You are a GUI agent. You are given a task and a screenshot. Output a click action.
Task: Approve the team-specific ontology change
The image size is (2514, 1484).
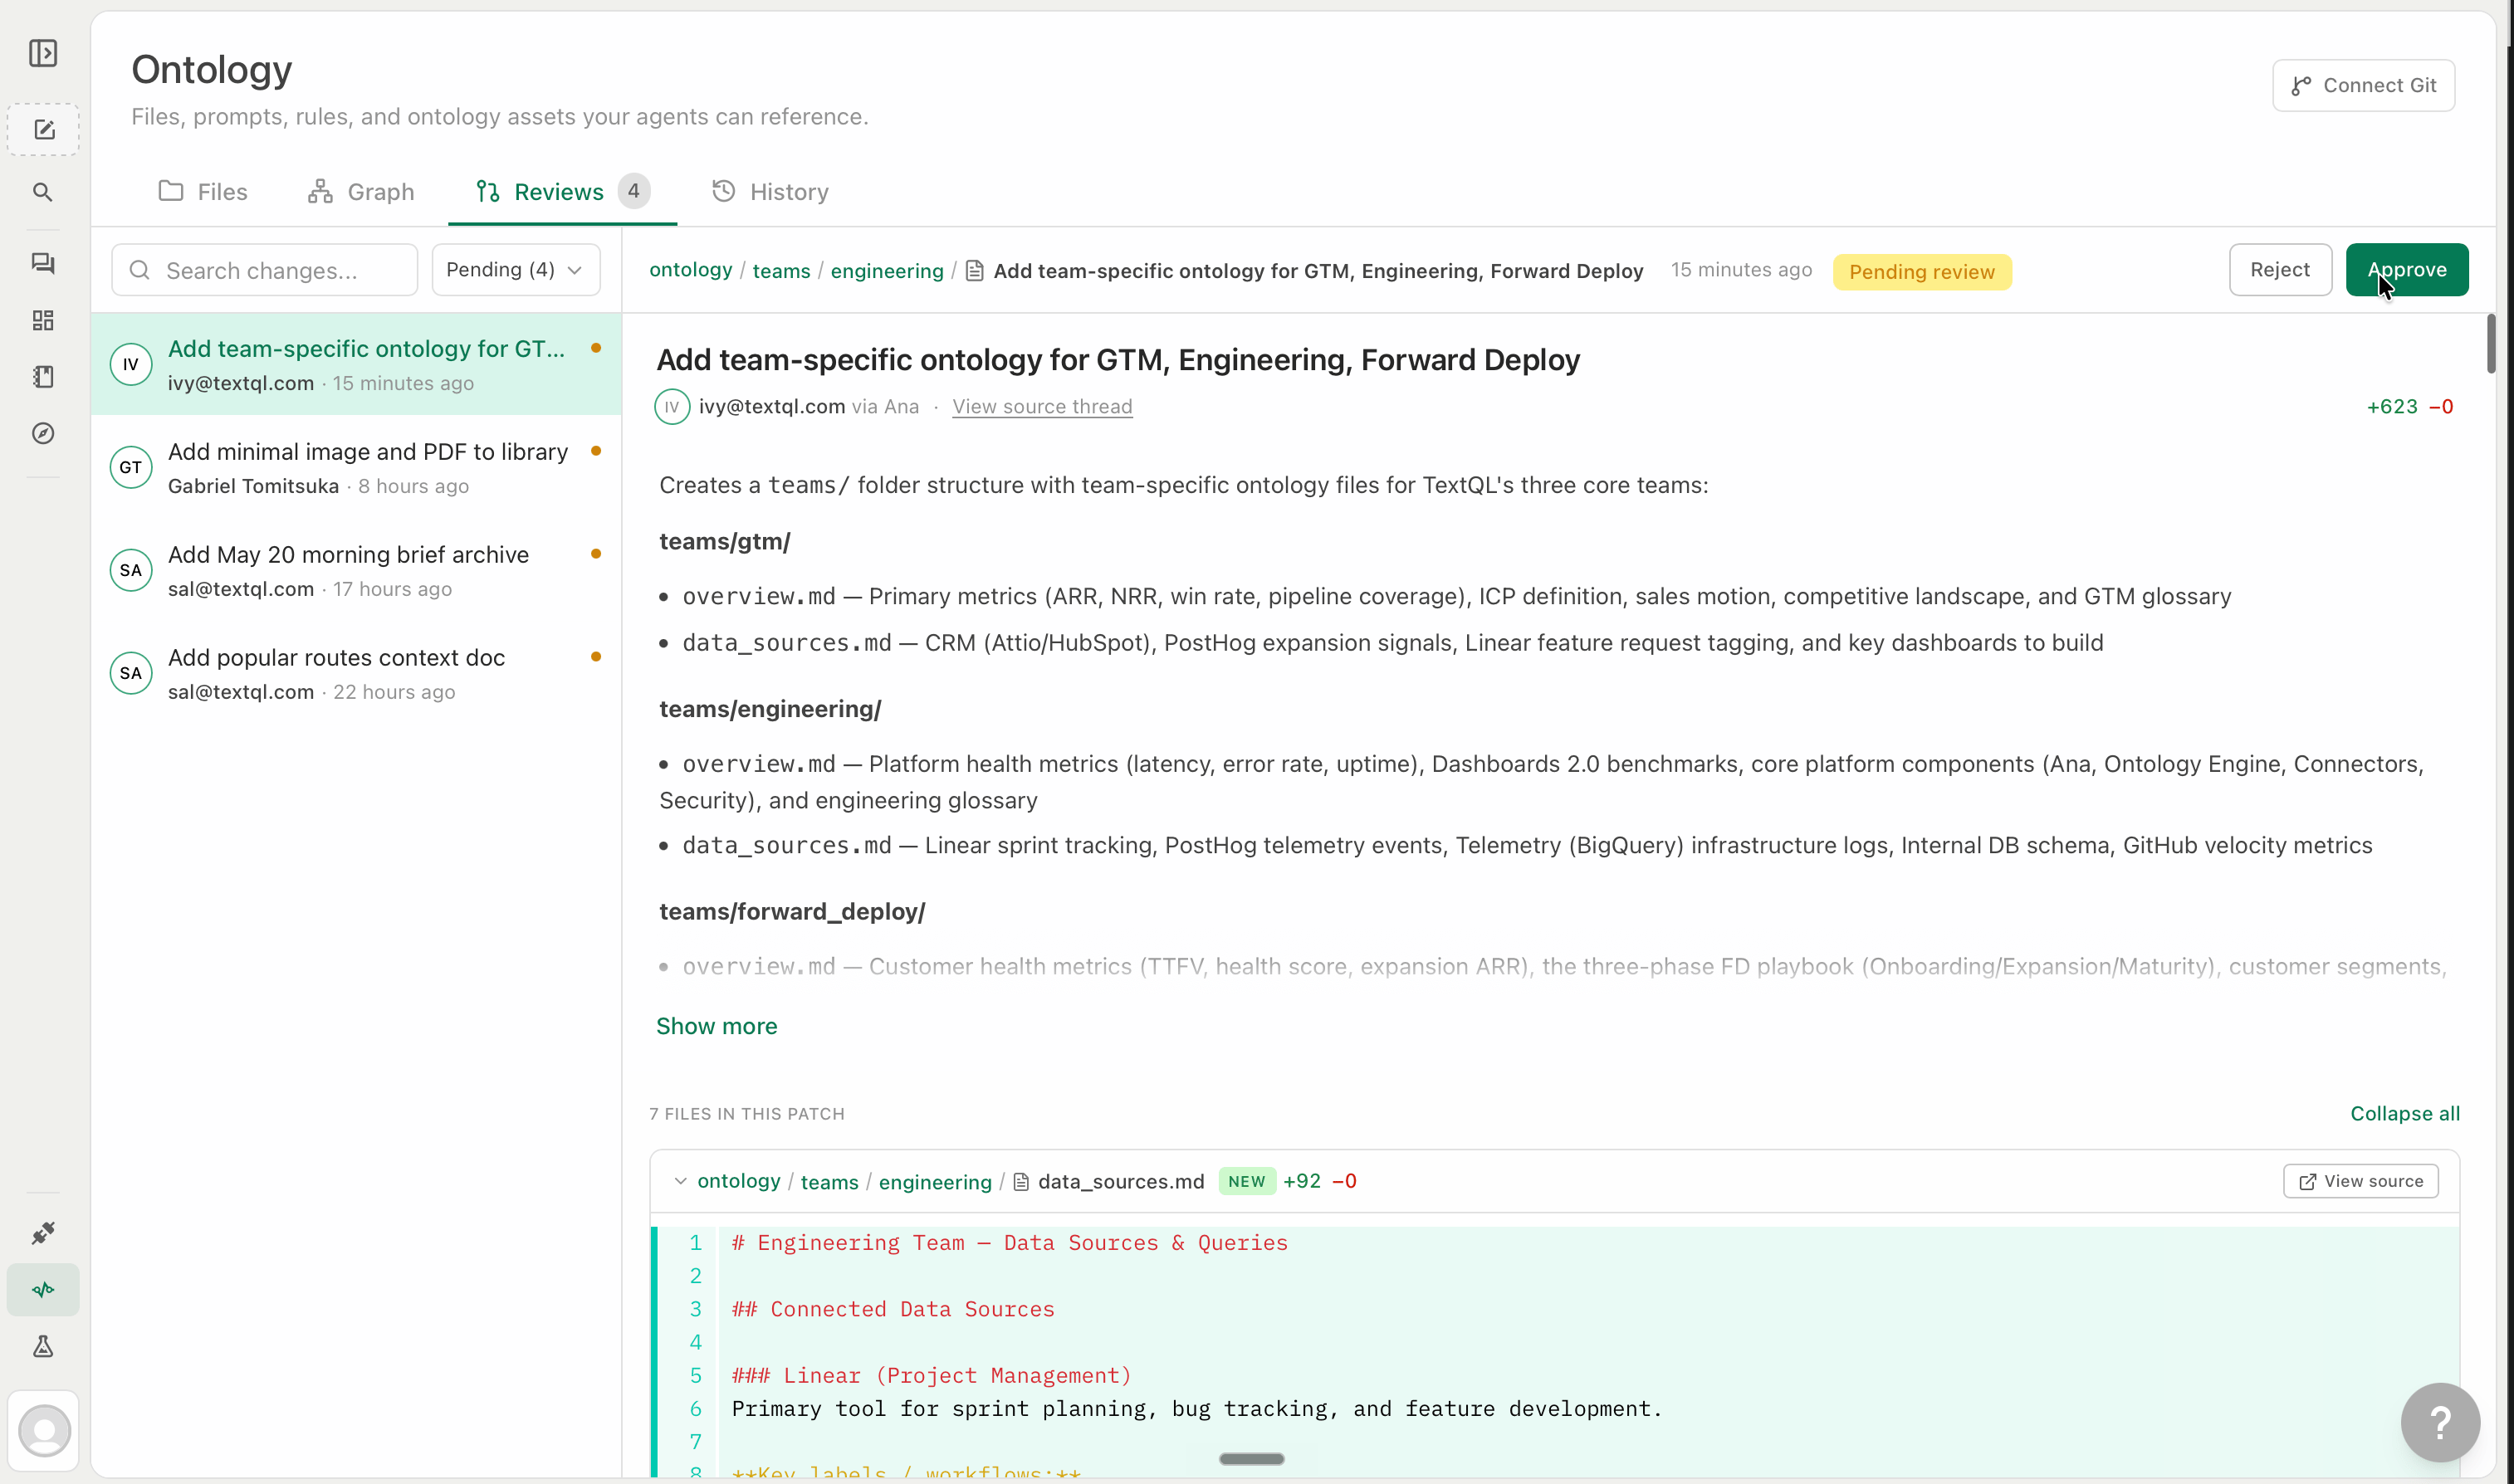[x=2407, y=270]
